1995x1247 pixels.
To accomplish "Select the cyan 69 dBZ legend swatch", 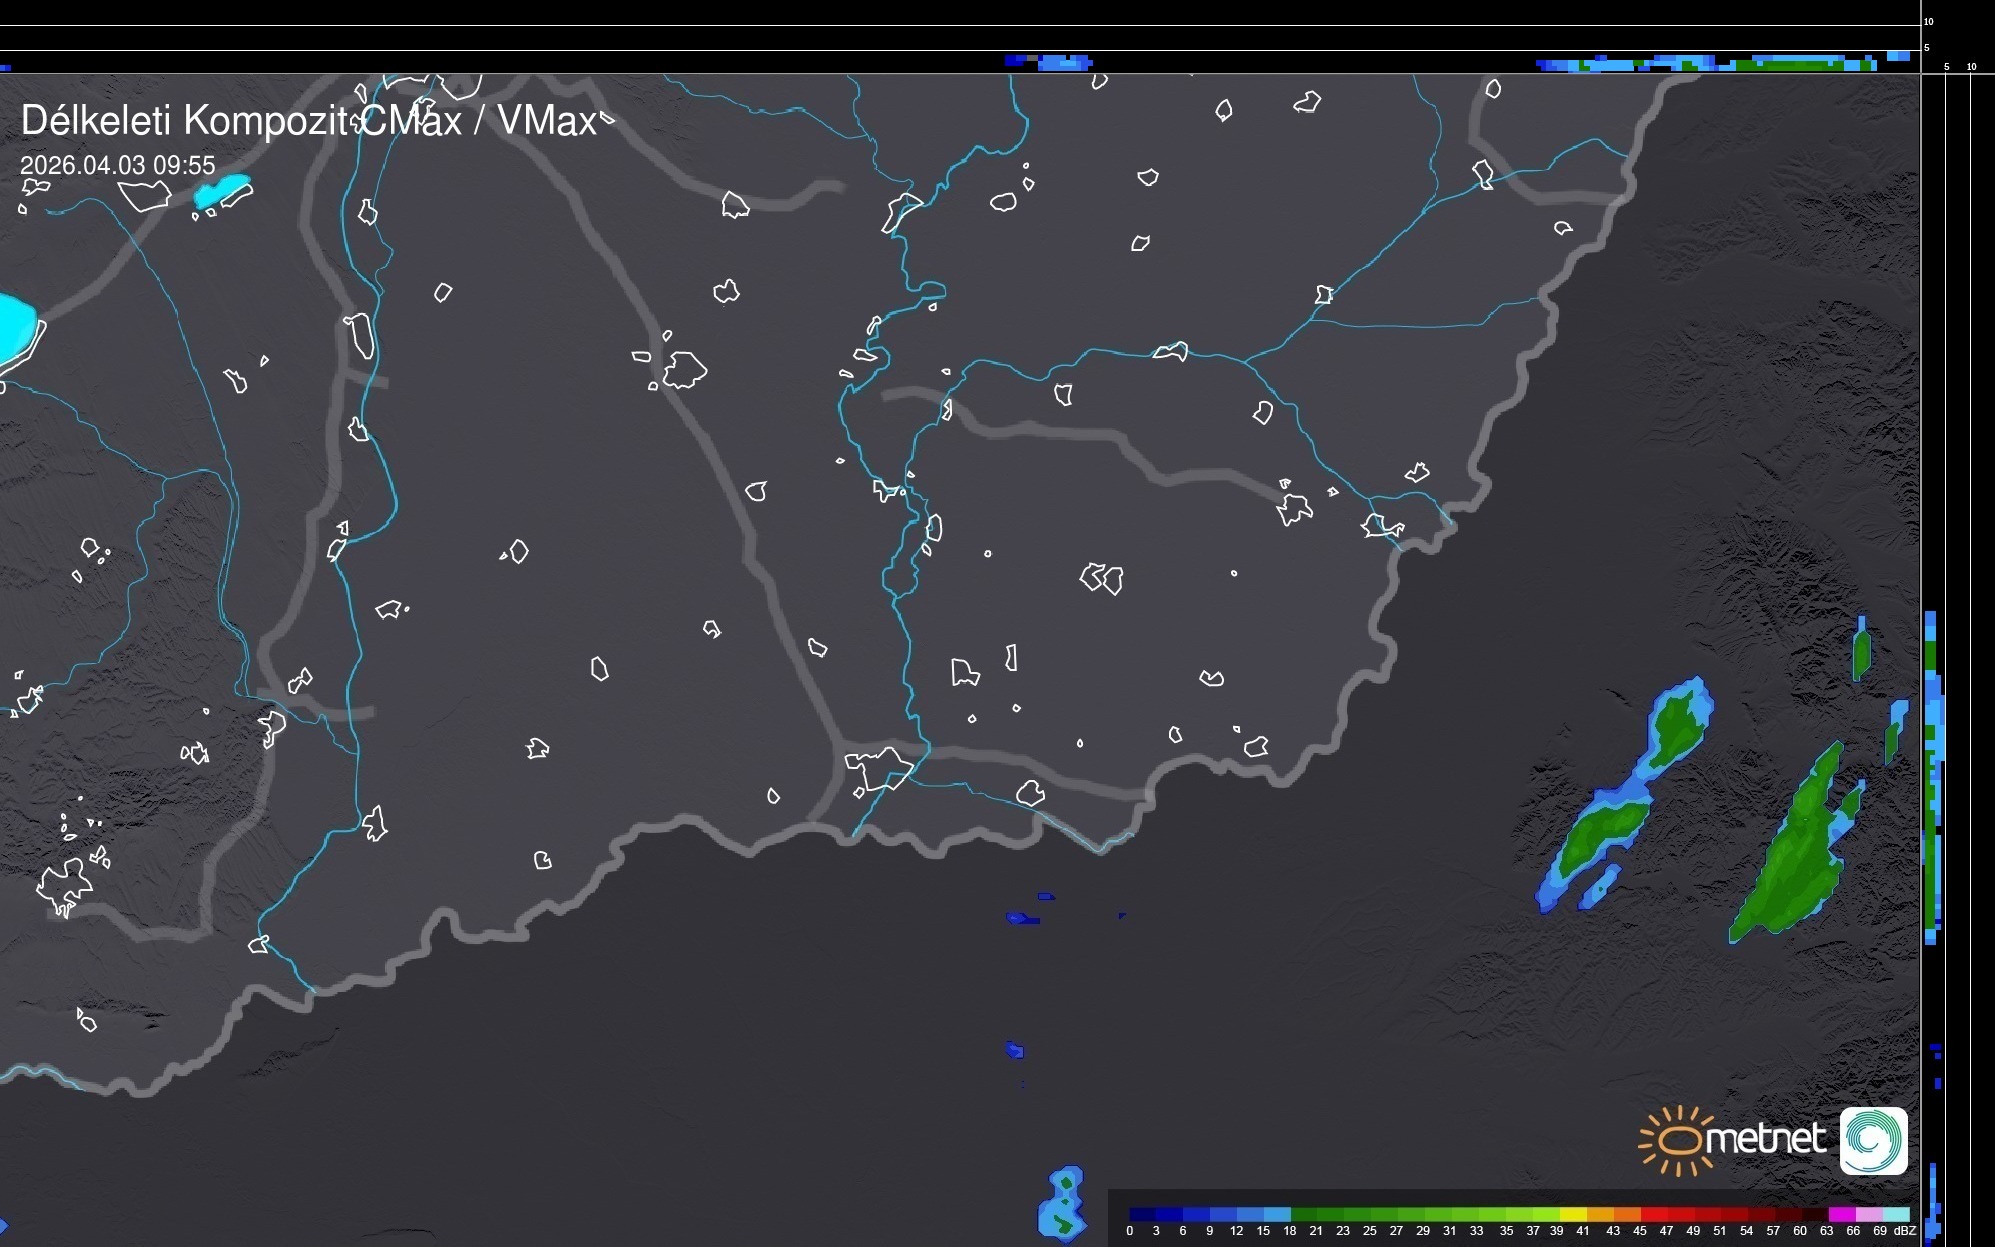I will [x=1896, y=1214].
